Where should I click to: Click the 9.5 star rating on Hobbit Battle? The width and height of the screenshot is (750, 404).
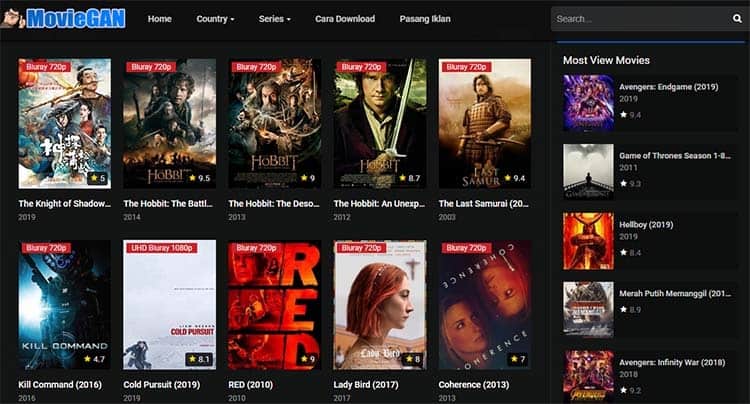click(200, 178)
